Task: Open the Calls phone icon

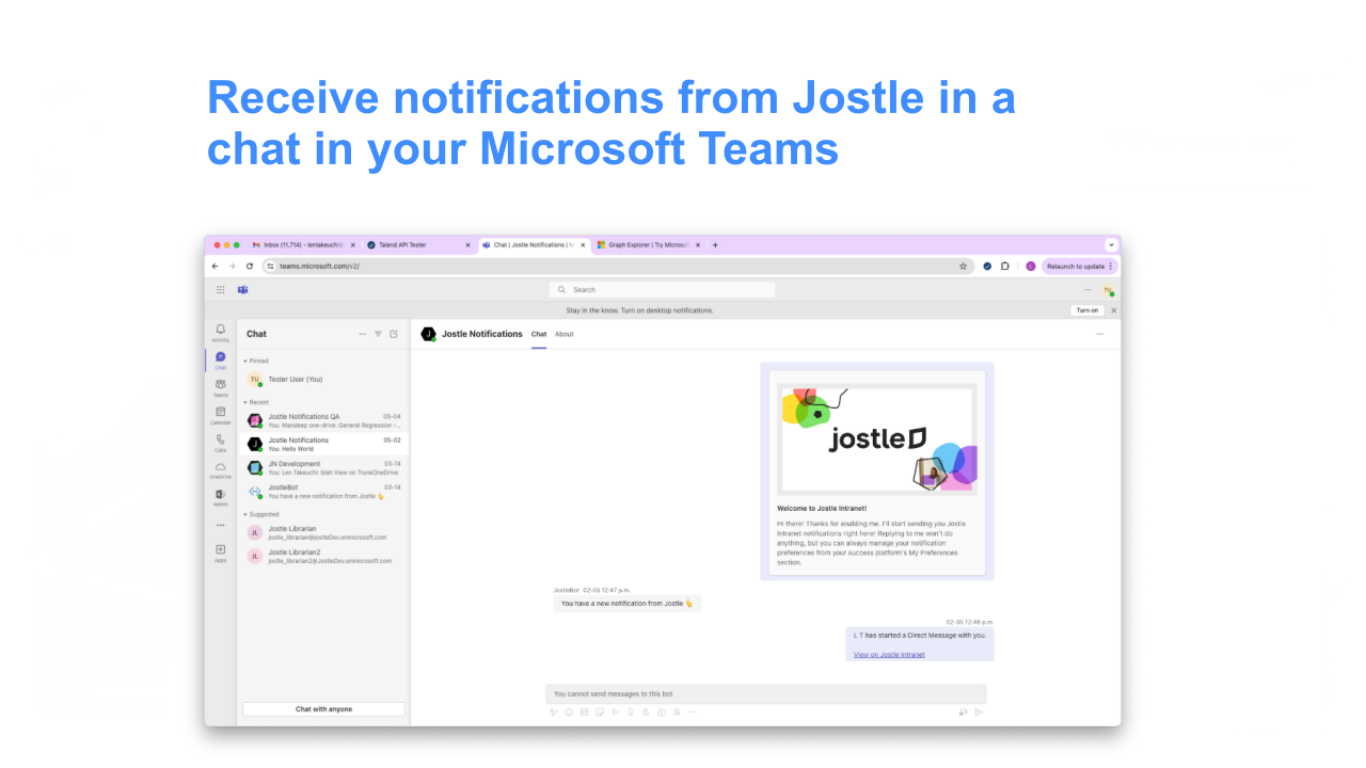Action: click(x=220, y=442)
